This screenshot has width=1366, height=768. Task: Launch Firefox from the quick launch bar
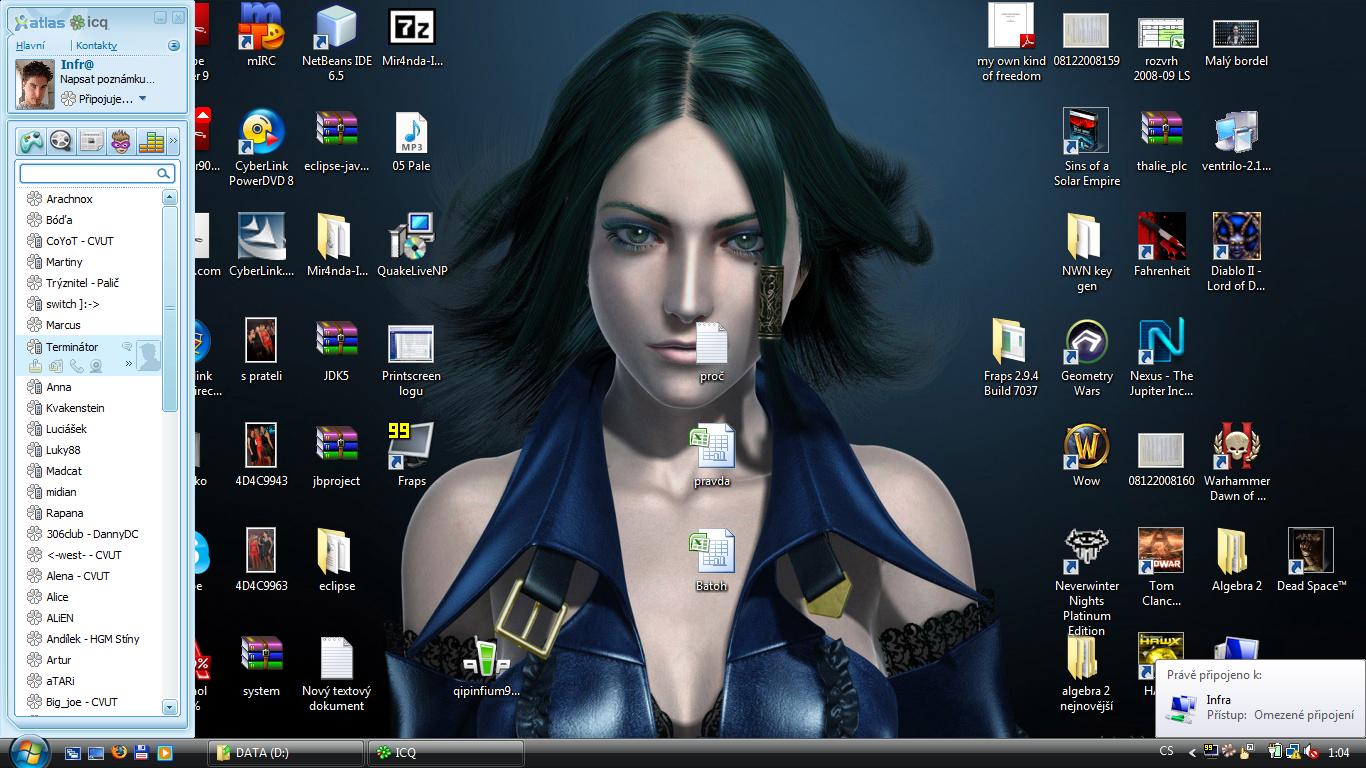(x=119, y=752)
